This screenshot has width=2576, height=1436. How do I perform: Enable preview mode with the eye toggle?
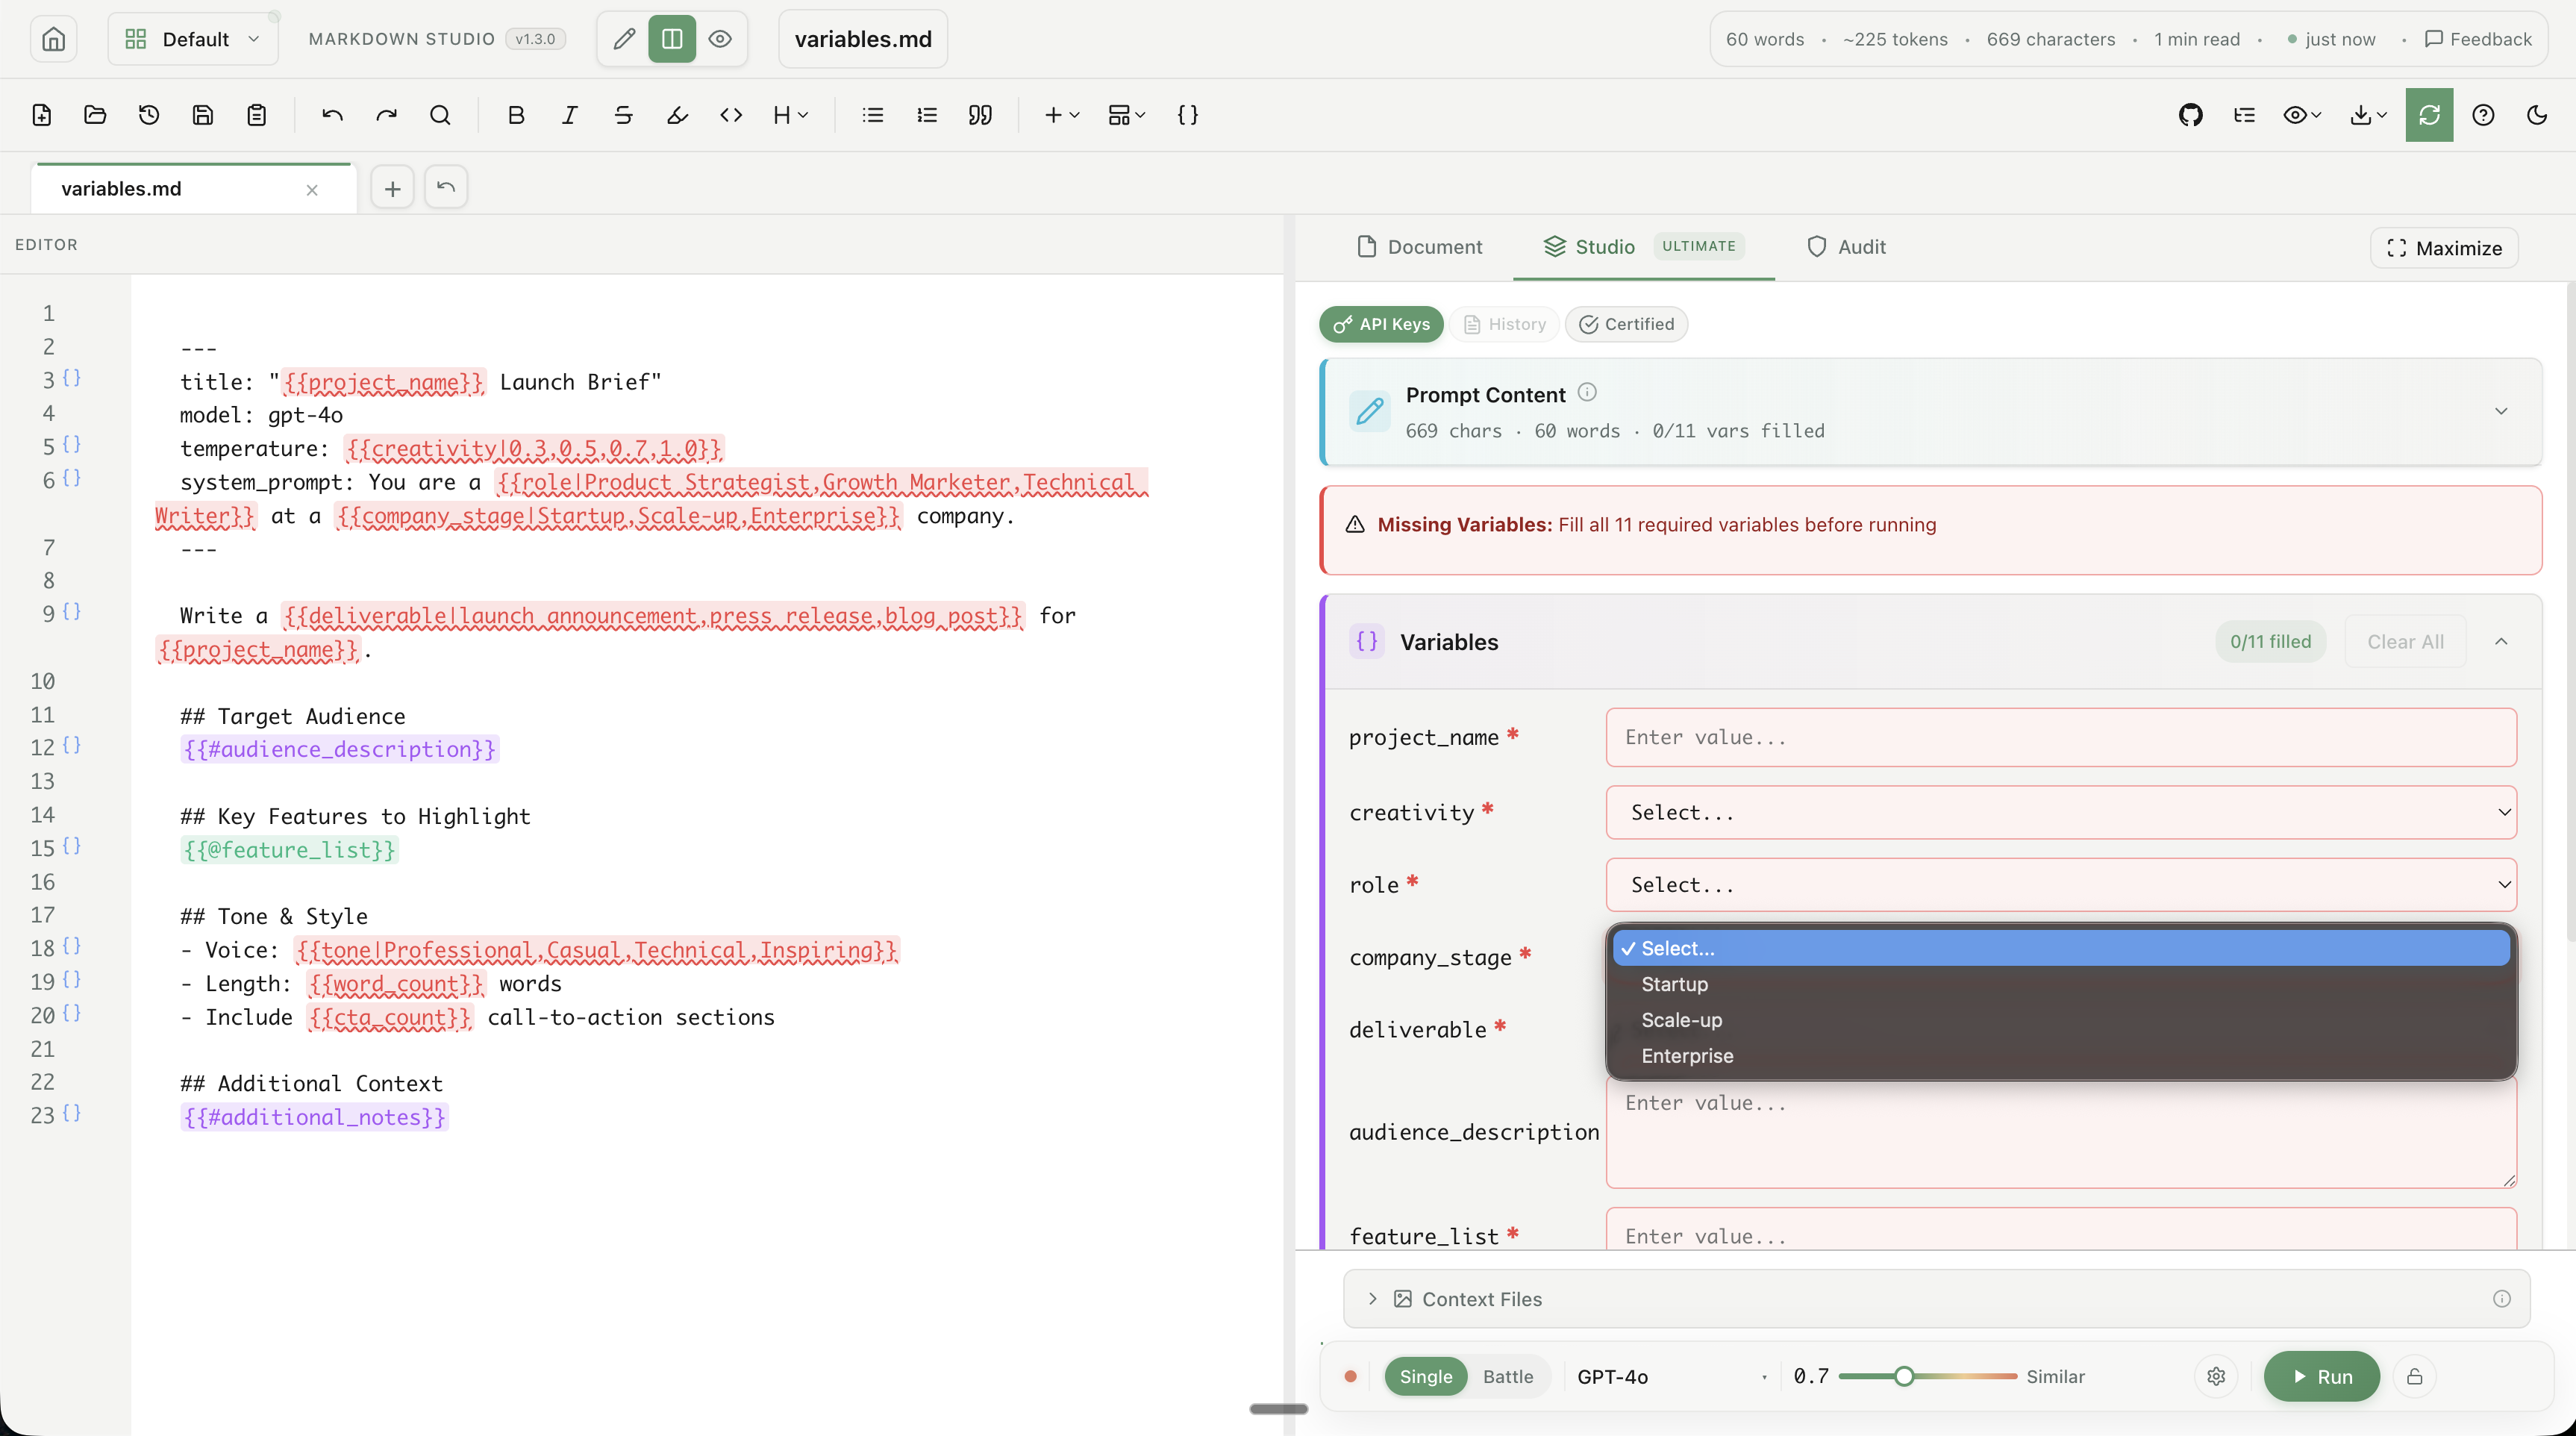coord(719,39)
